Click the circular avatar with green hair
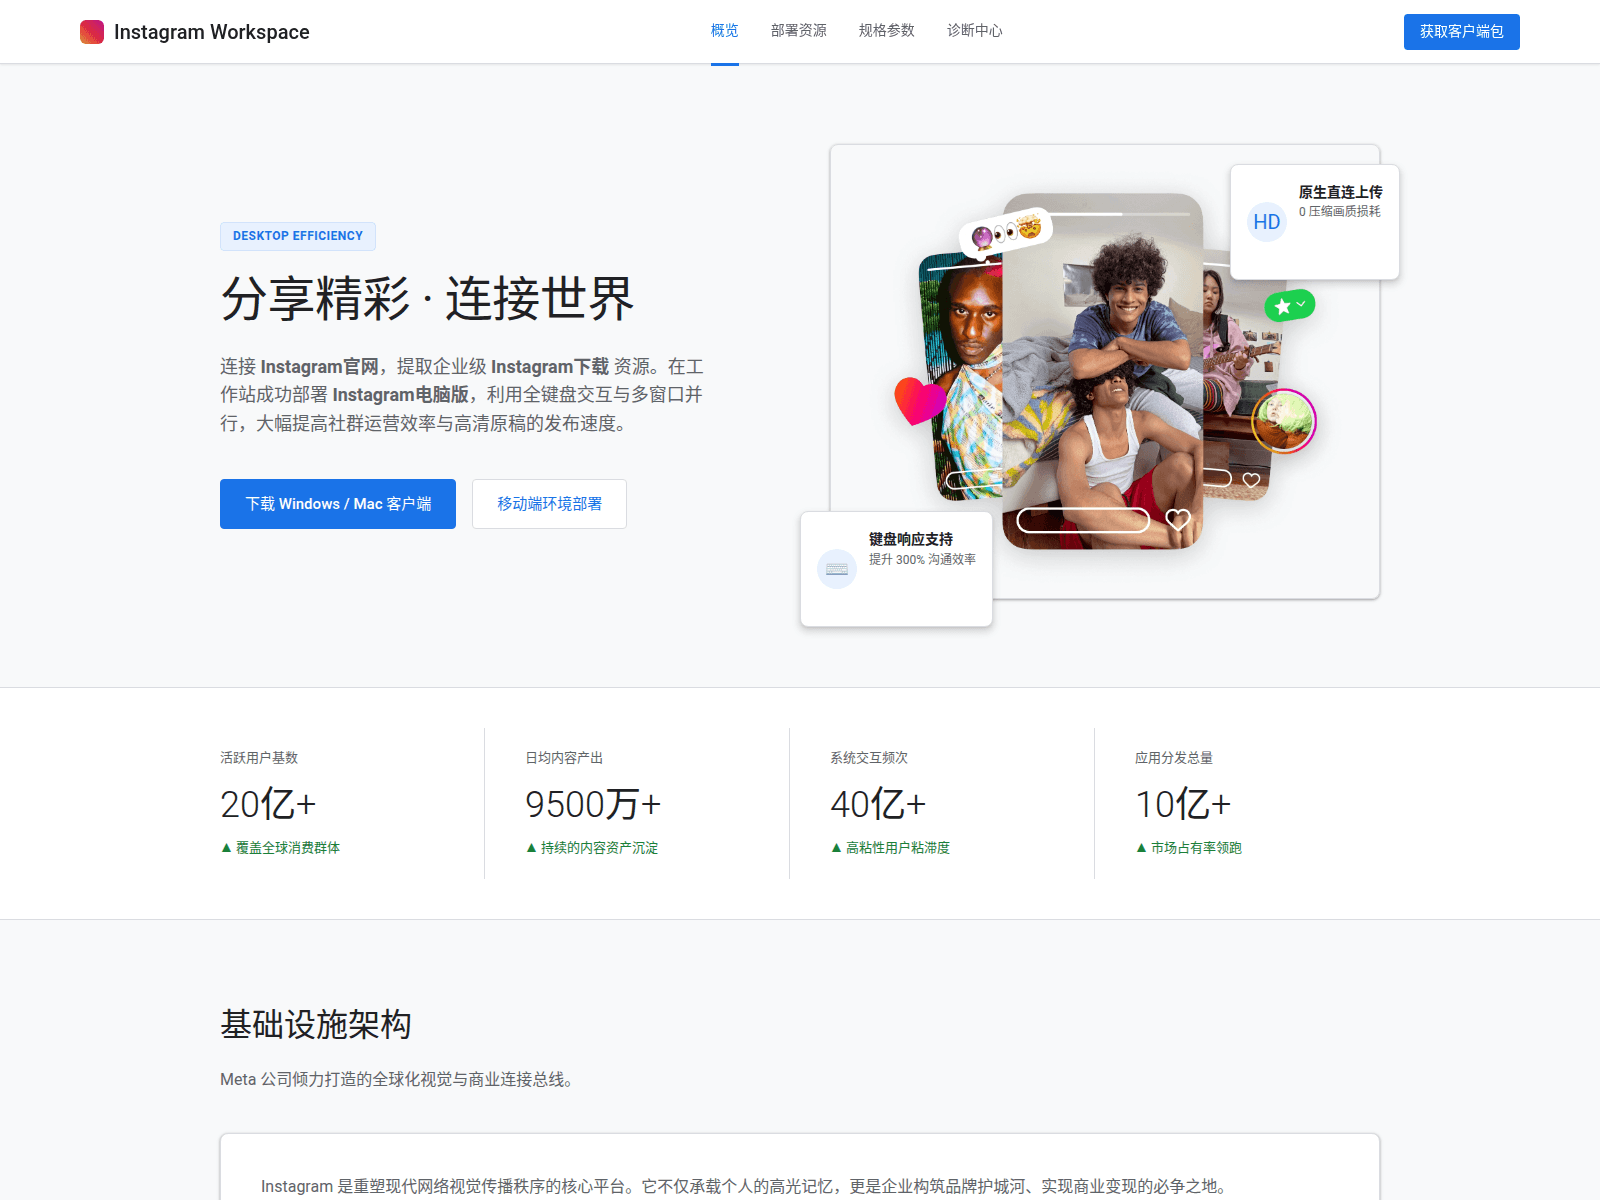This screenshot has width=1600, height=1200. click(x=1284, y=421)
